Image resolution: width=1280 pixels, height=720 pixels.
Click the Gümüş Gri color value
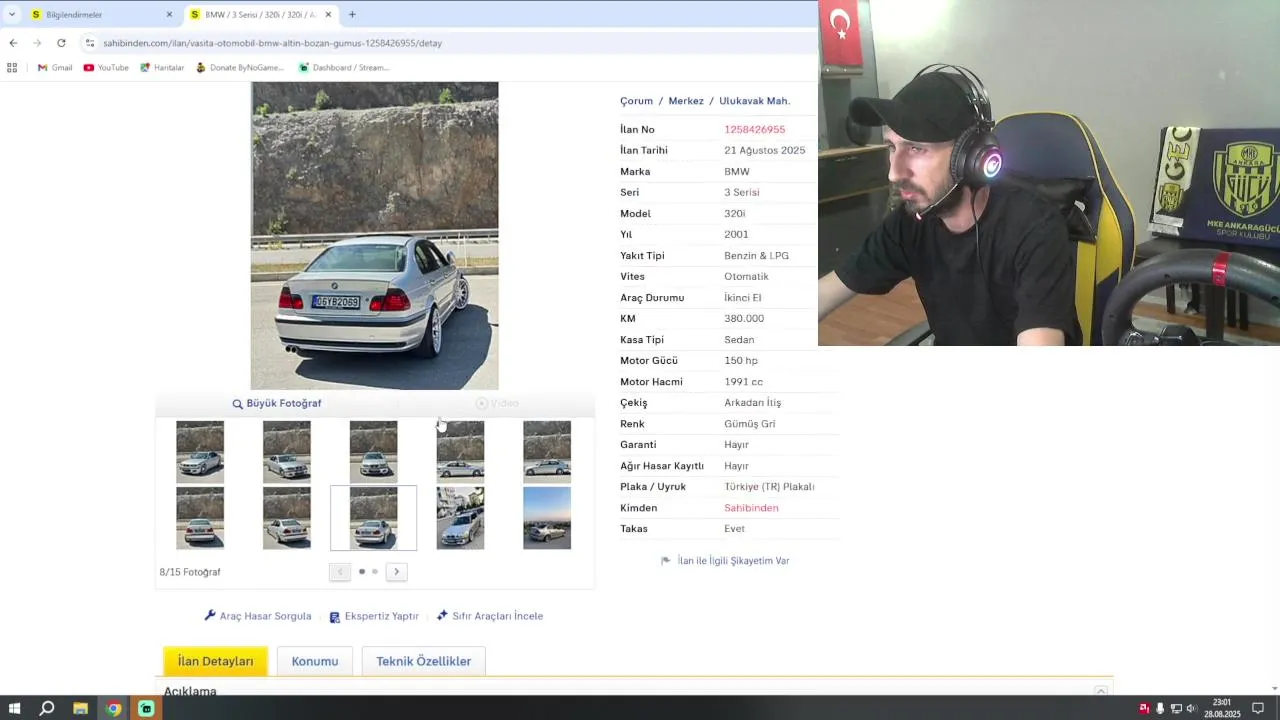tap(750, 424)
